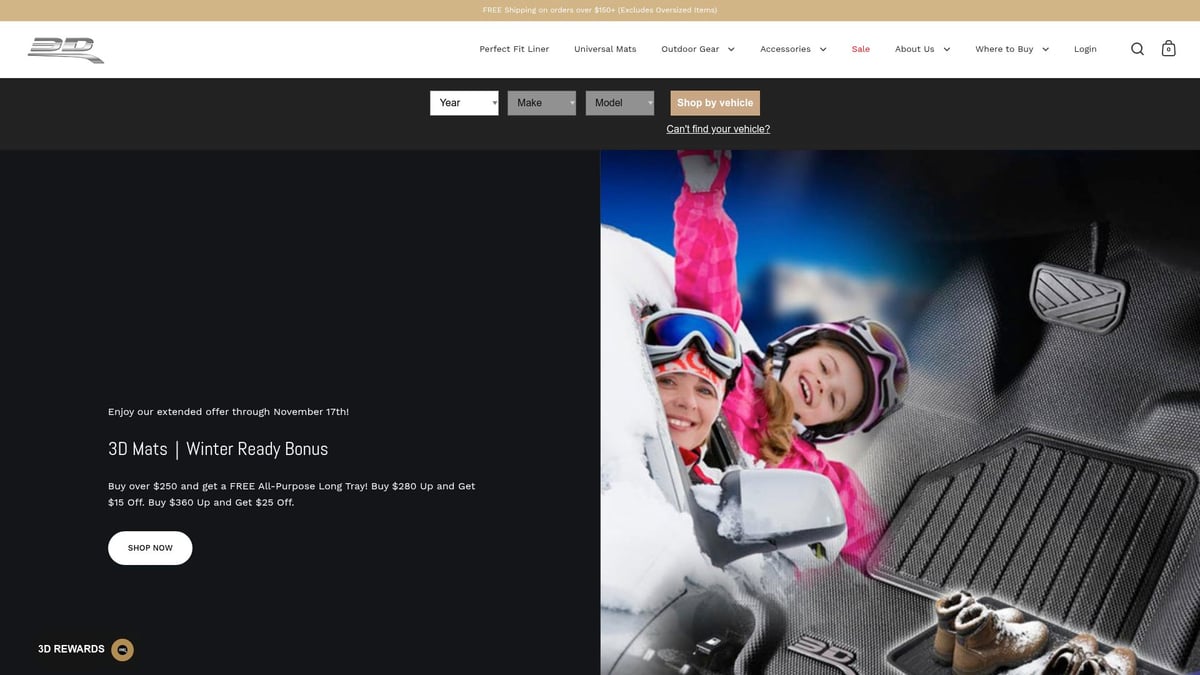This screenshot has width=1200, height=675.
Task: Open the Make dropdown
Action: [x=541, y=103]
